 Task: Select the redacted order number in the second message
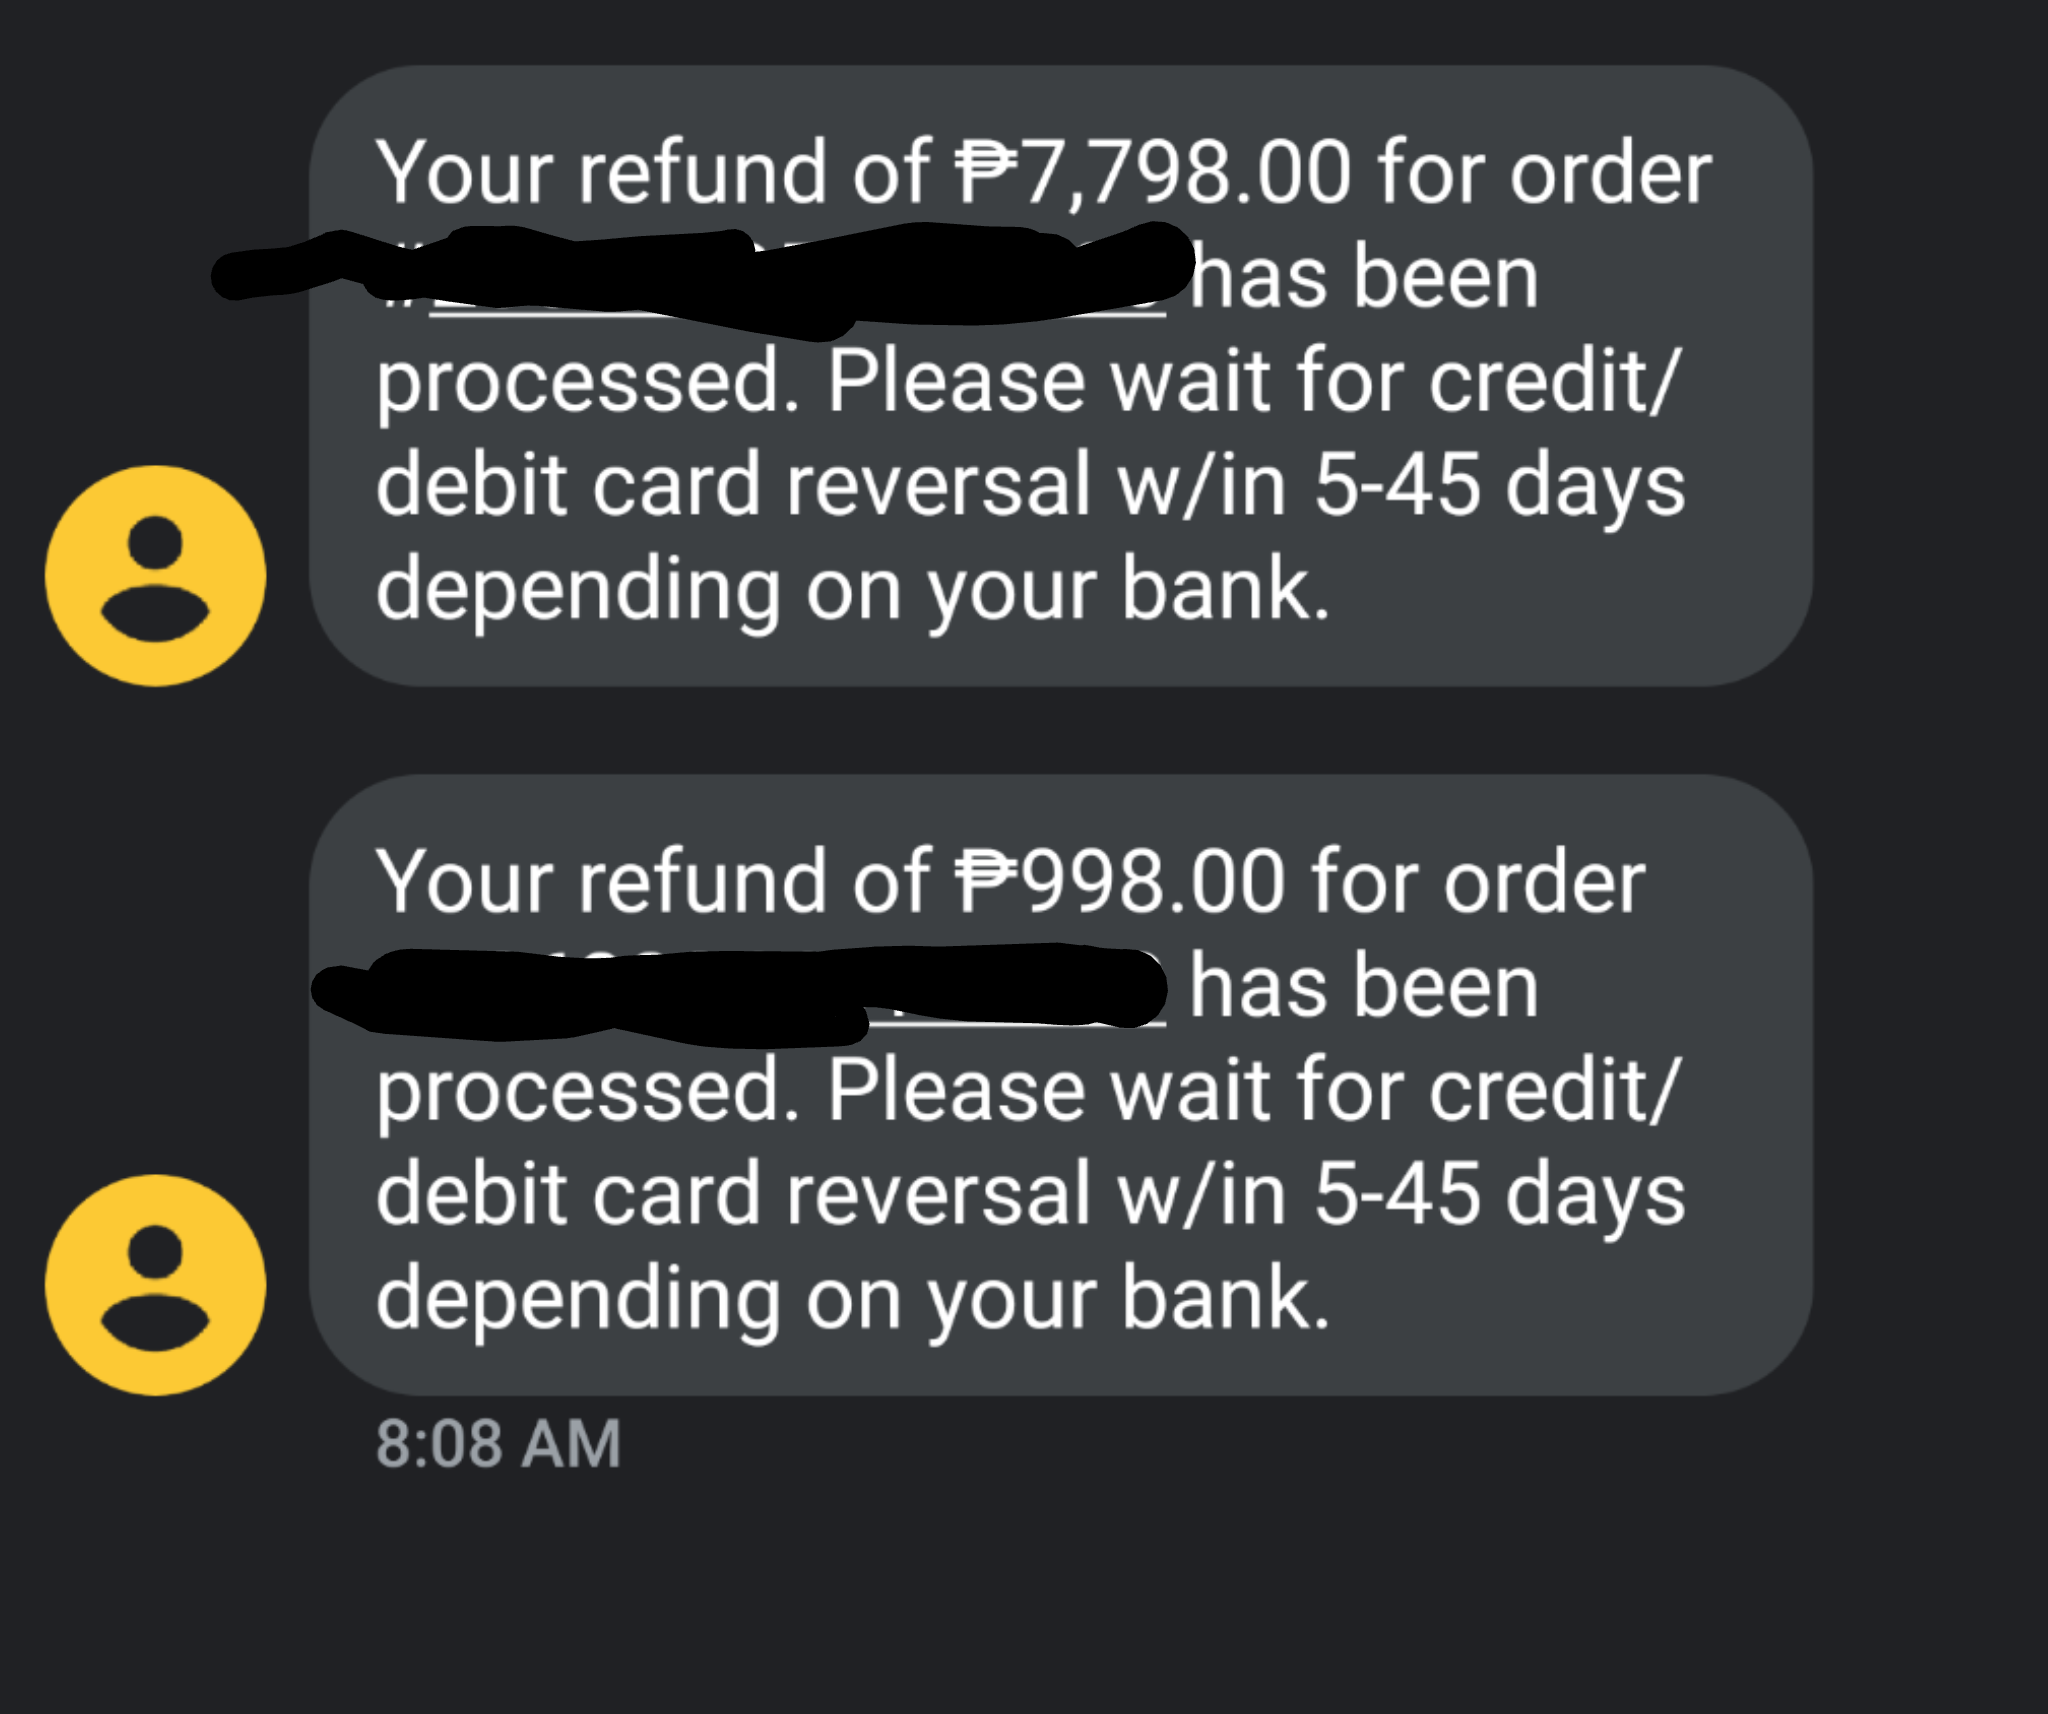740,990
